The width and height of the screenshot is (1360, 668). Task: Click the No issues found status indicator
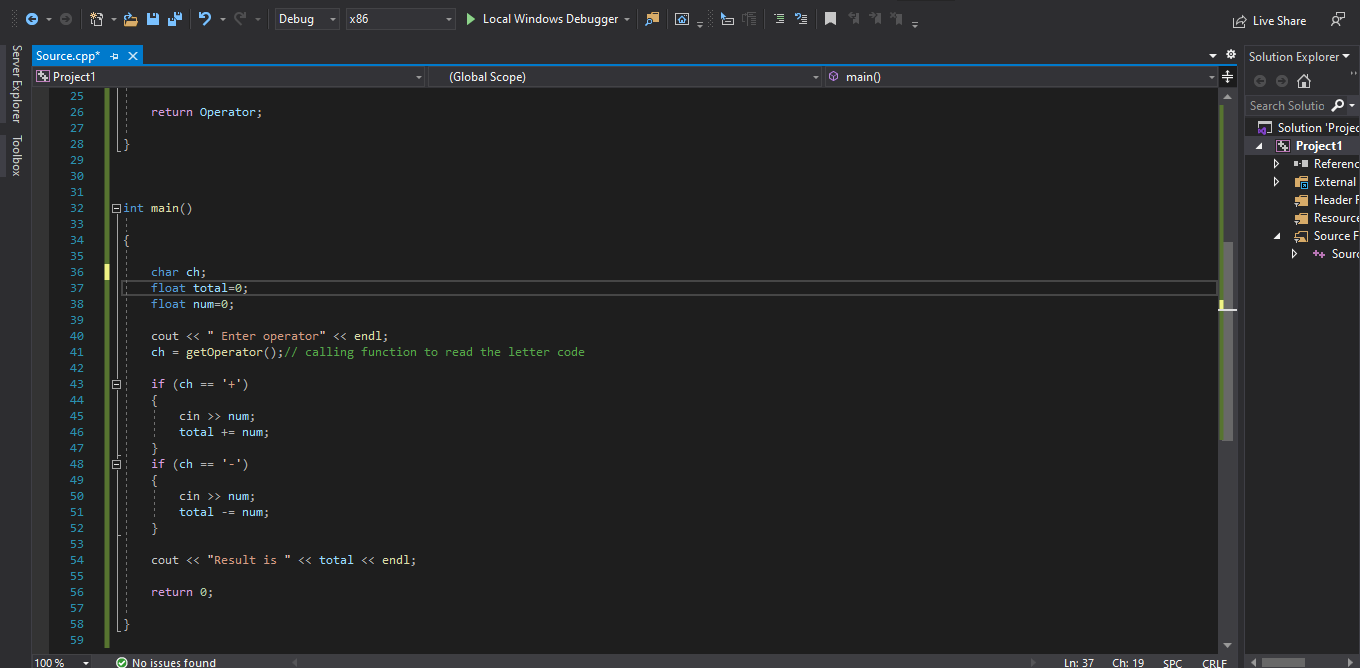[166, 662]
